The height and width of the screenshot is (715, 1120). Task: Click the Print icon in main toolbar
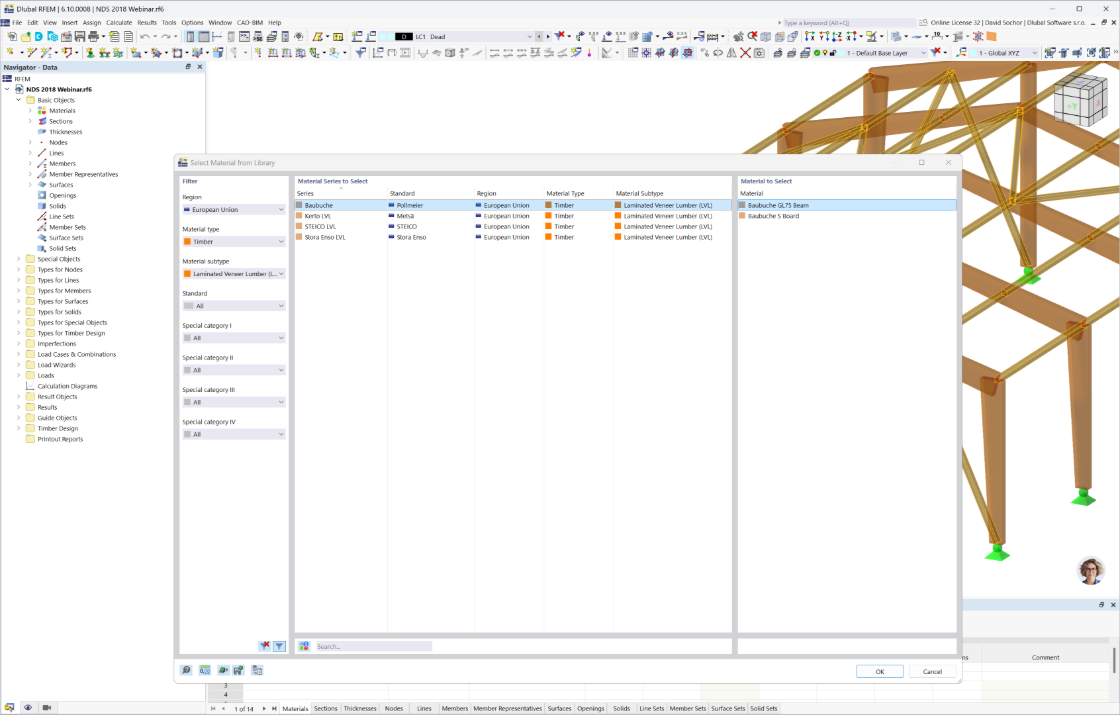coord(93,36)
